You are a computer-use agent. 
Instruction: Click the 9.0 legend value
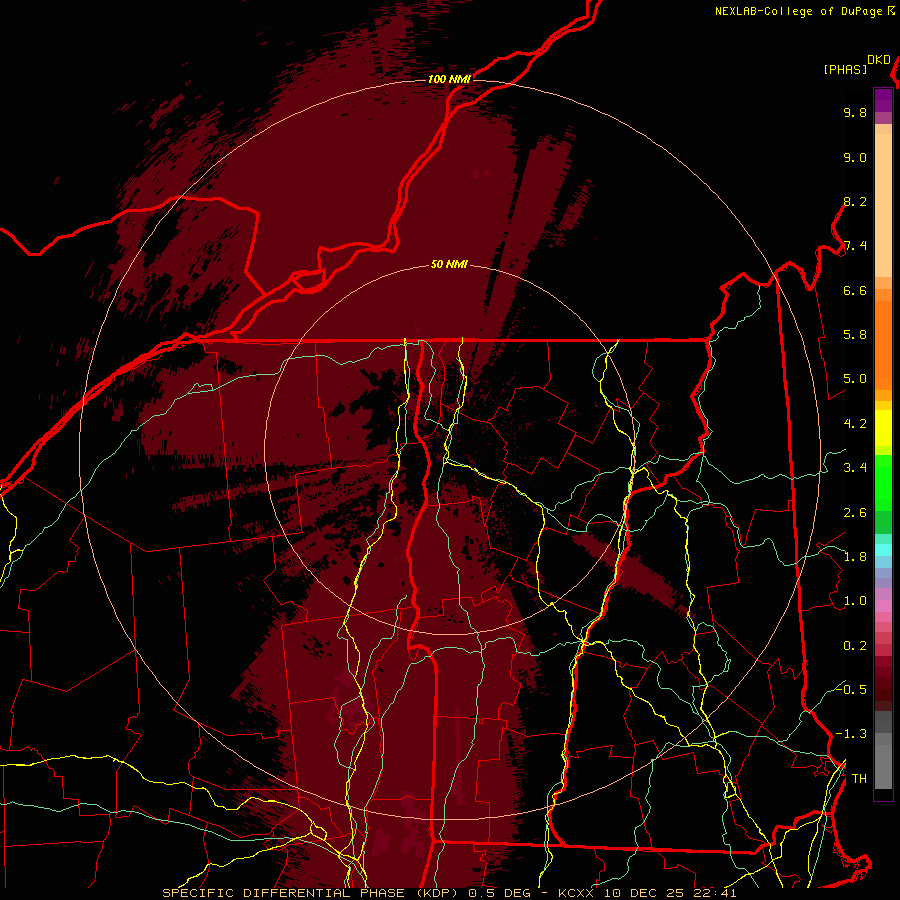coord(855,157)
